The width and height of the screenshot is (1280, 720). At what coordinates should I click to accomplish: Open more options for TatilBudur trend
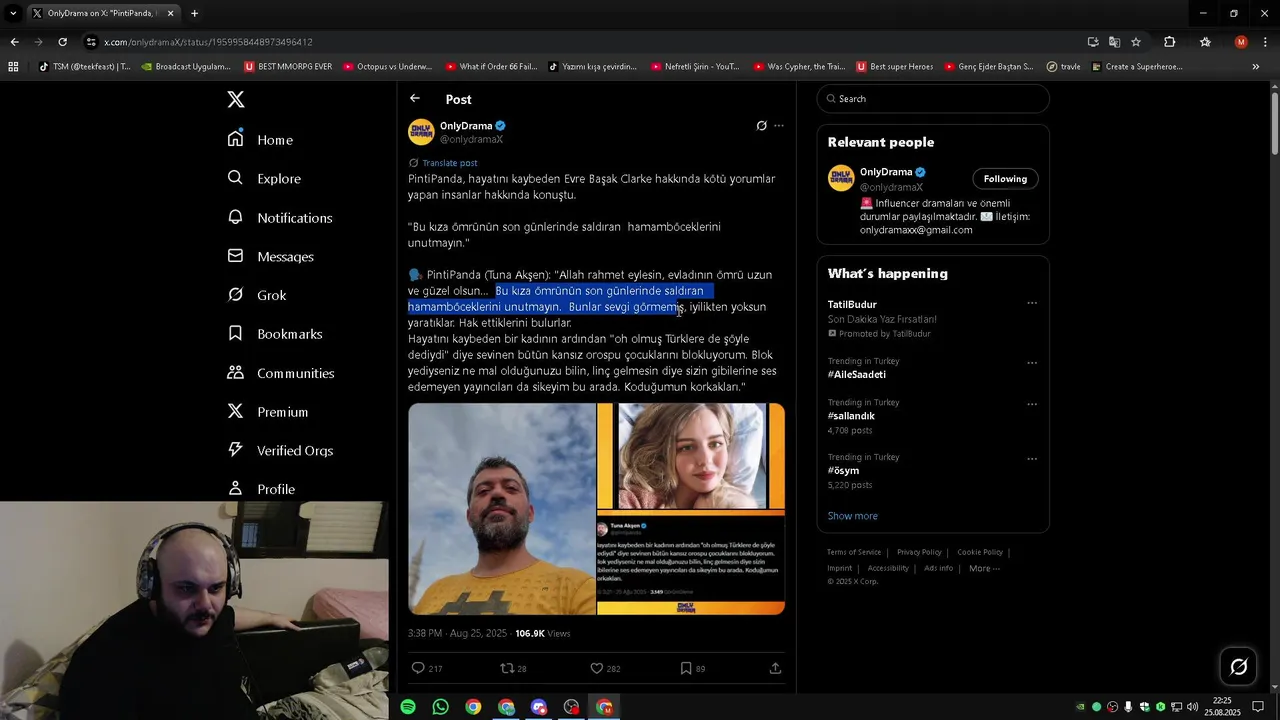pyautogui.click(x=1032, y=304)
